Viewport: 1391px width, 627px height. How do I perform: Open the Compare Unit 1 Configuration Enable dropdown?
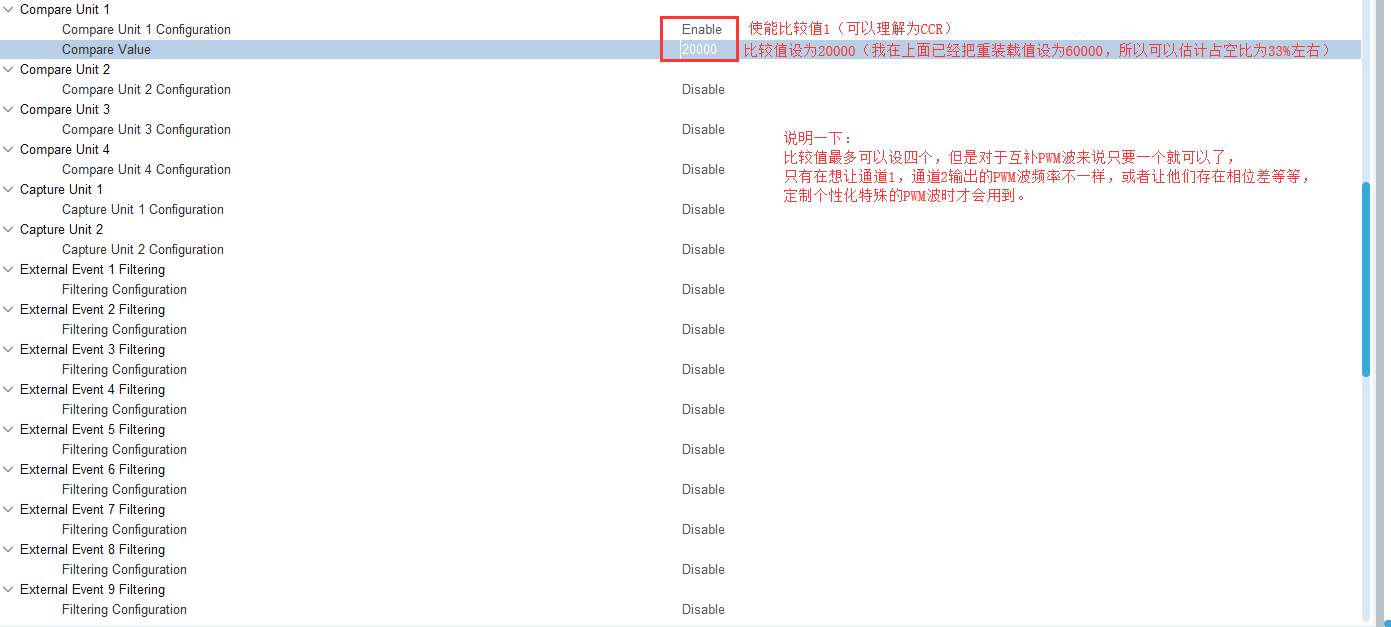[x=700, y=29]
